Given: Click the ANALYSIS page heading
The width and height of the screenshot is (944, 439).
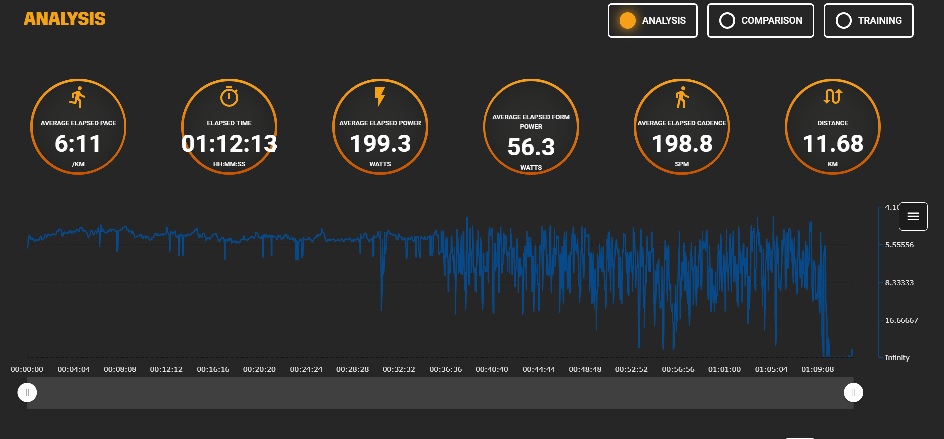Looking at the screenshot, I should click(64, 19).
